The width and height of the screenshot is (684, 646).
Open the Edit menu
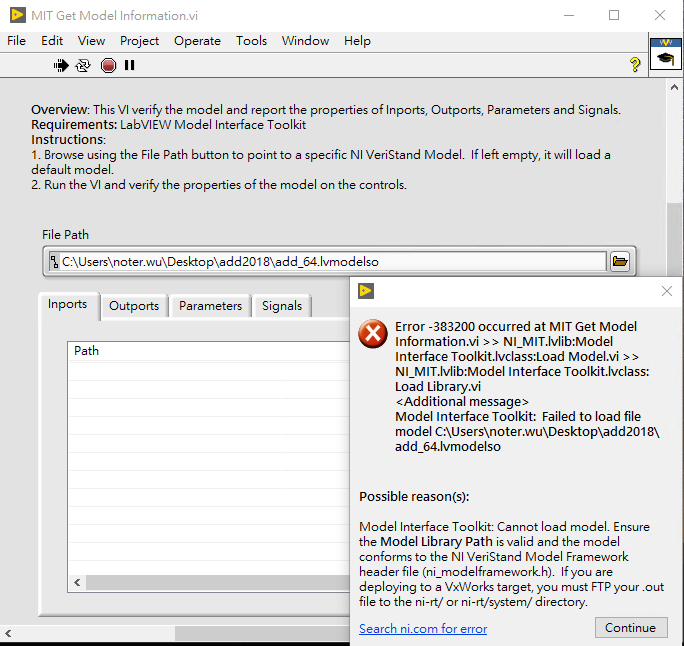coord(52,41)
